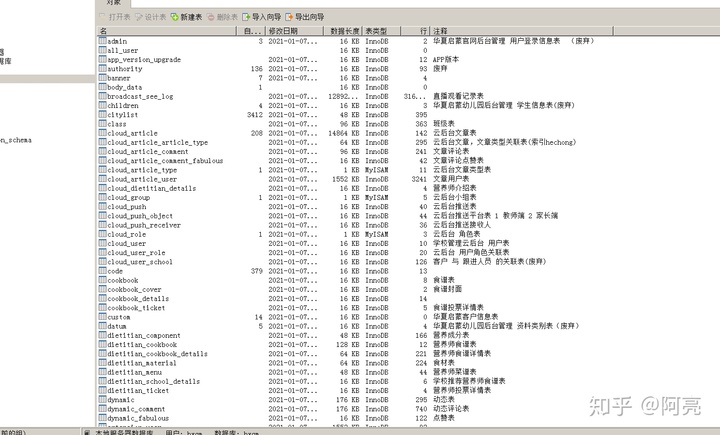720x435 pixels.
Task: Open the 导入向导 import wizard
Action: pyautogui.click(x=261, y=17)
